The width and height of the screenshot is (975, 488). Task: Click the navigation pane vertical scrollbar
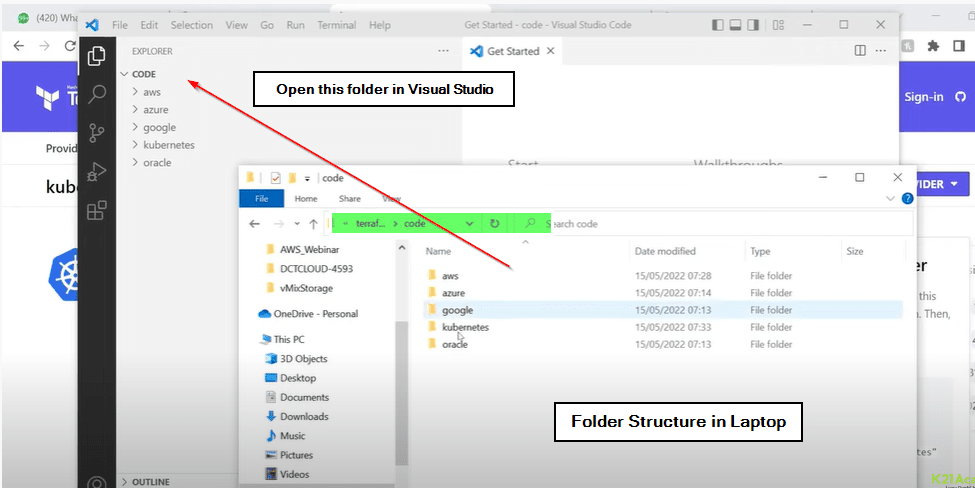(x=402, y=393)
